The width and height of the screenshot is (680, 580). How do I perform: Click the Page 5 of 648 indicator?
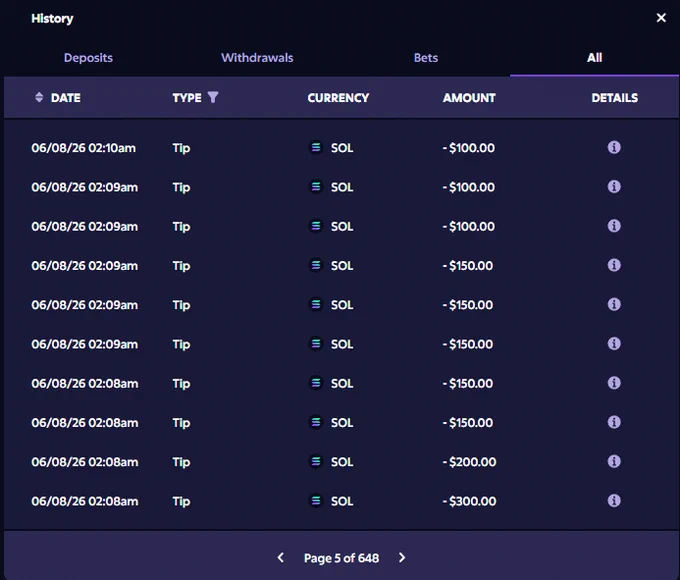coord(341,558)
